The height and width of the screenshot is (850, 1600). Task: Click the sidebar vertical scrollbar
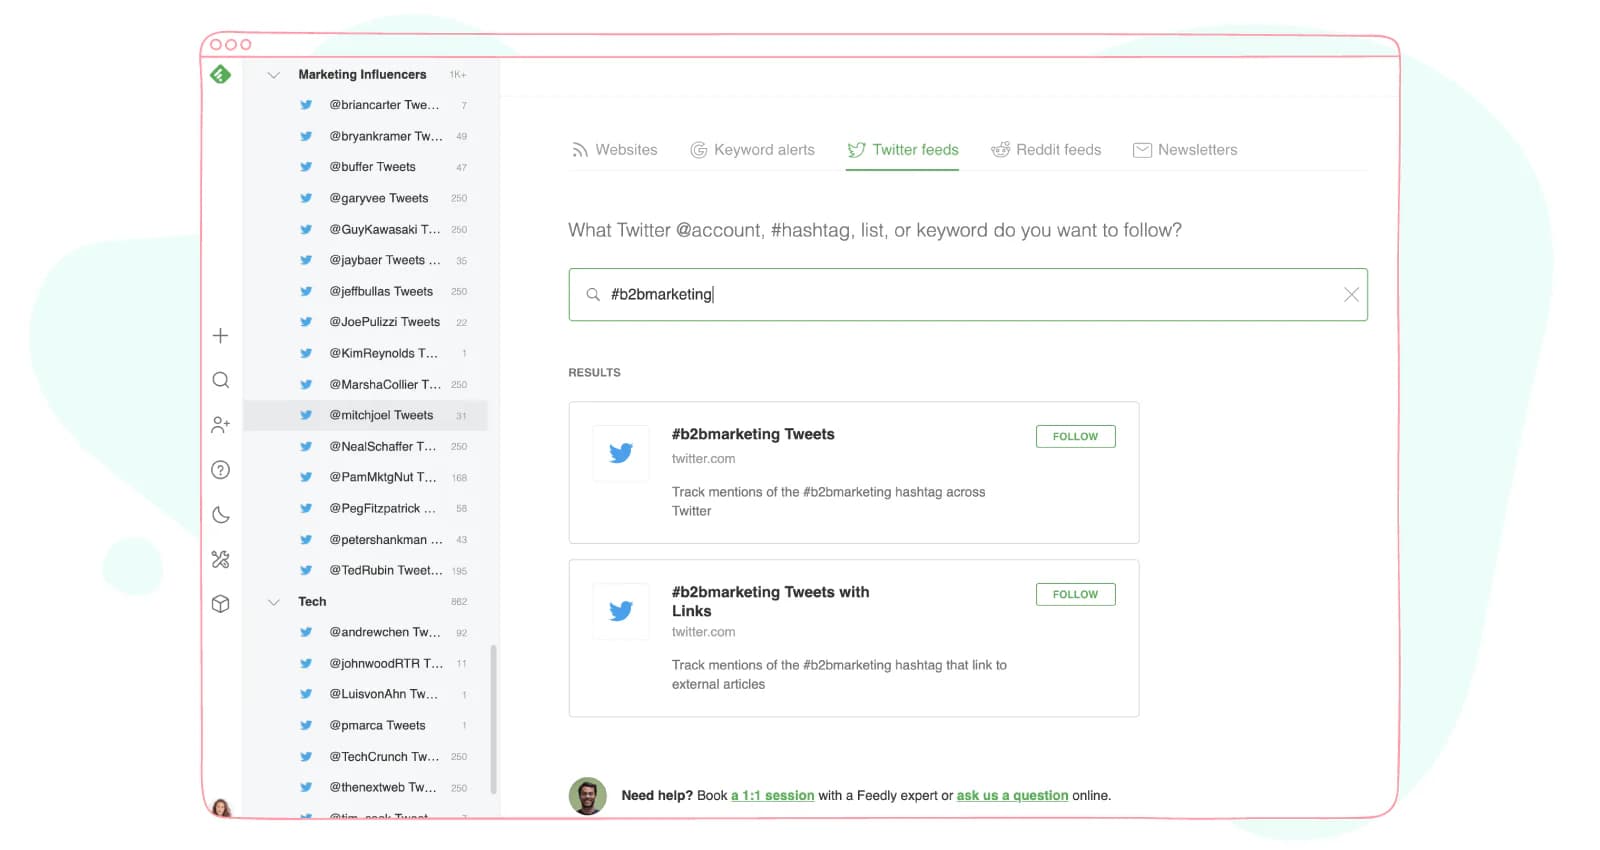(494, 719)
